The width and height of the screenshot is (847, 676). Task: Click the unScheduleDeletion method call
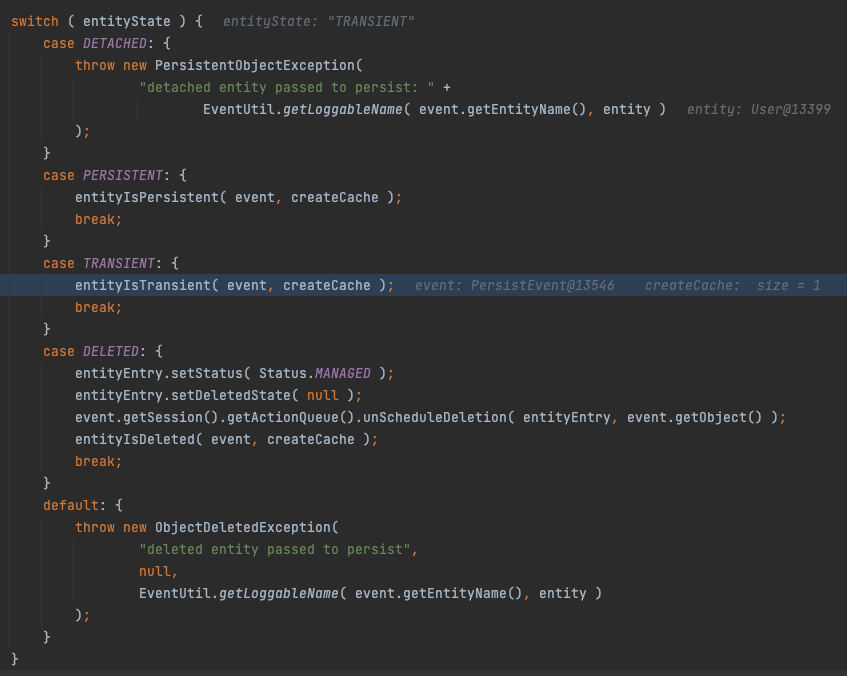coord(435,418)
